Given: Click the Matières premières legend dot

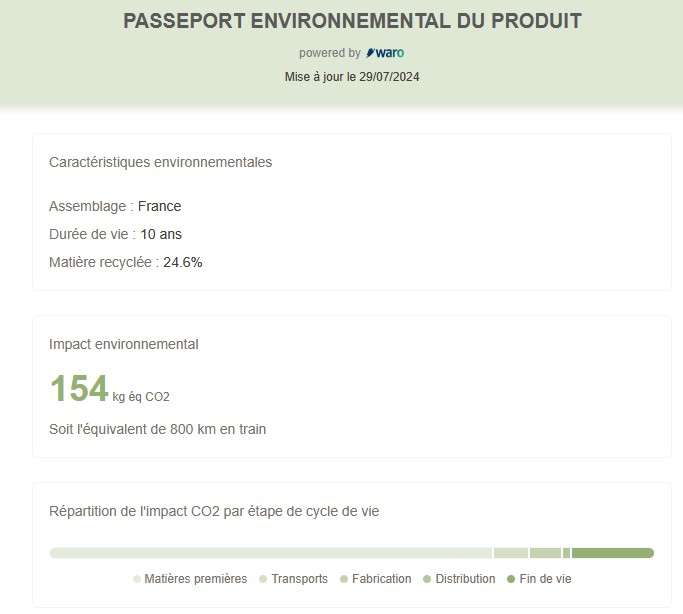Looking at the screenshot, I should tap(137, 579).
